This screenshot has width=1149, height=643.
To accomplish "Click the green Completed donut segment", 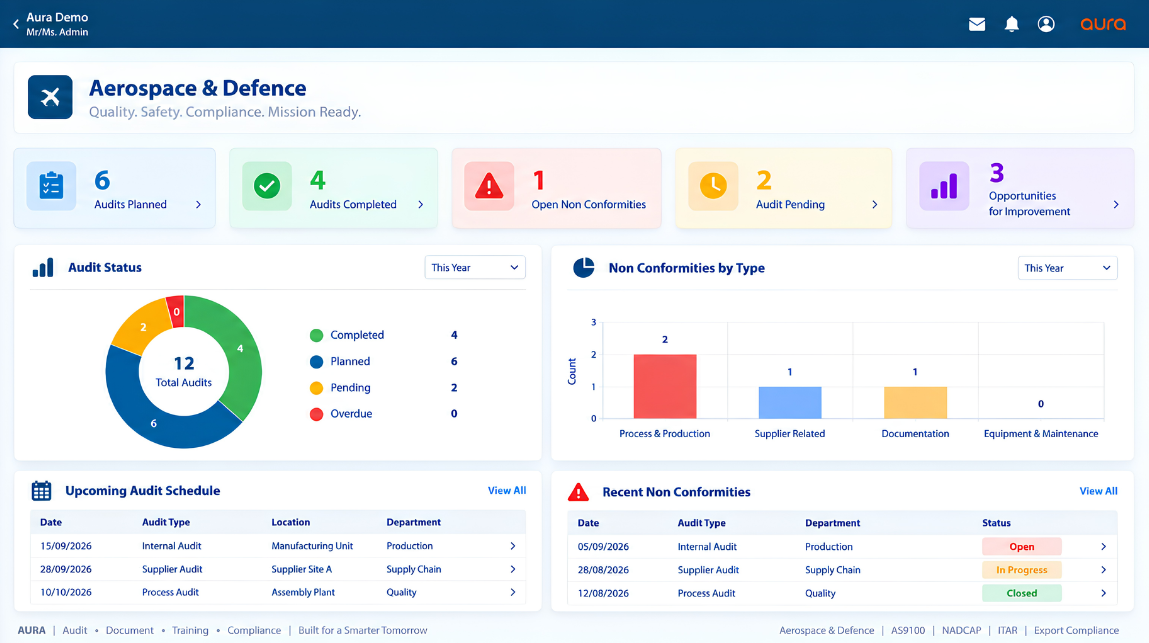I will (x=240, y=349).
